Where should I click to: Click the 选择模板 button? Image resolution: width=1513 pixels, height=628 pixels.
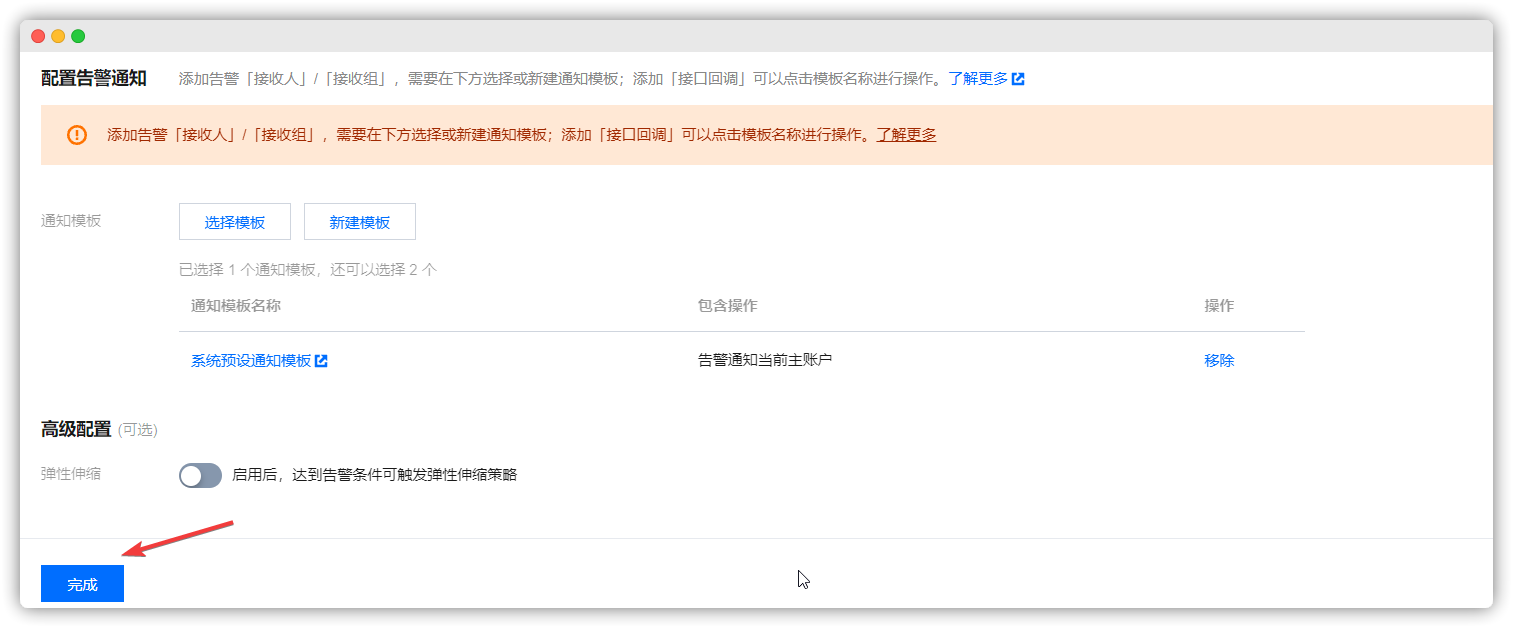[x=234, y=221]
